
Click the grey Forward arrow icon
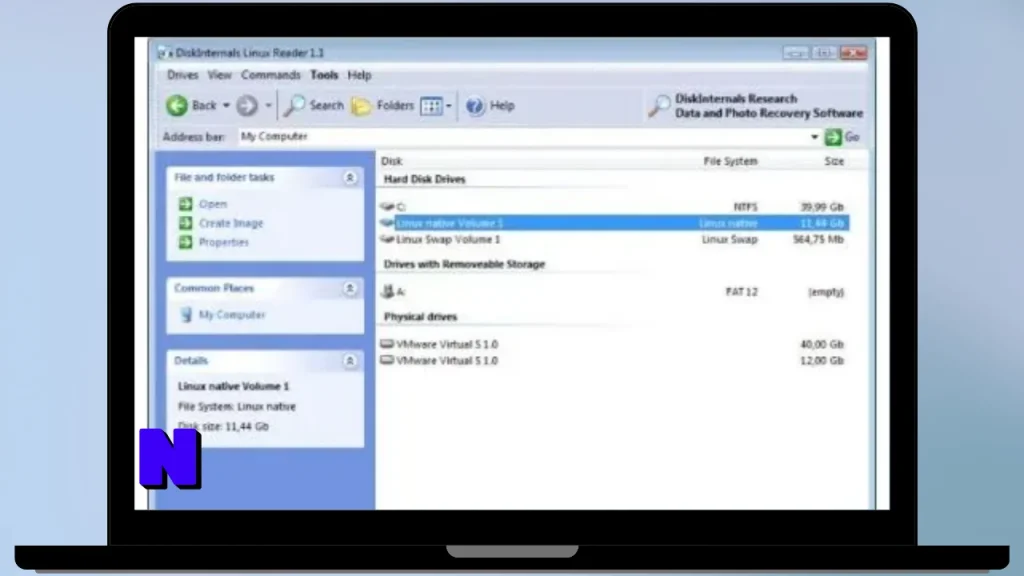(247, 105)
